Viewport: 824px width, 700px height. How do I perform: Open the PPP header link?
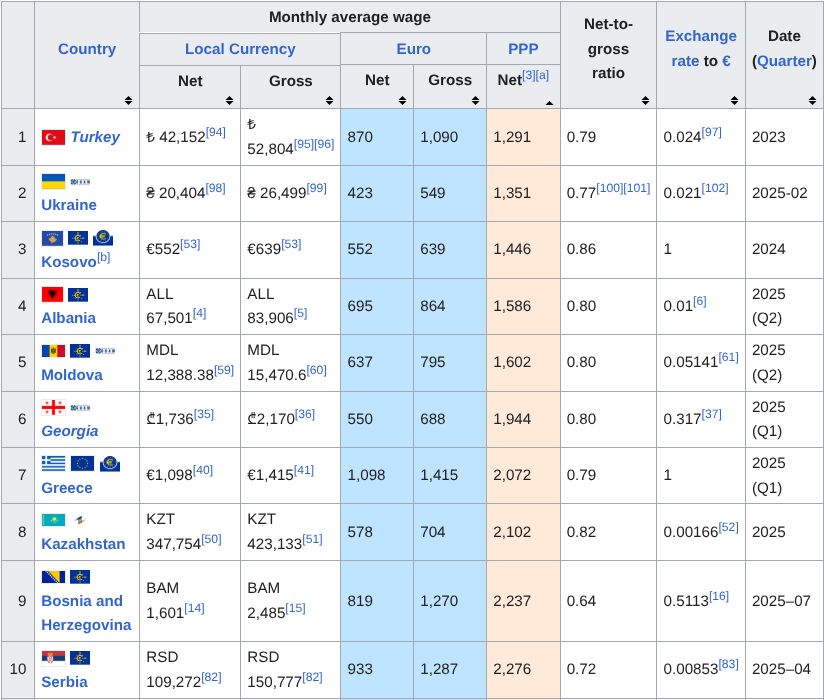tap(523, 49)
